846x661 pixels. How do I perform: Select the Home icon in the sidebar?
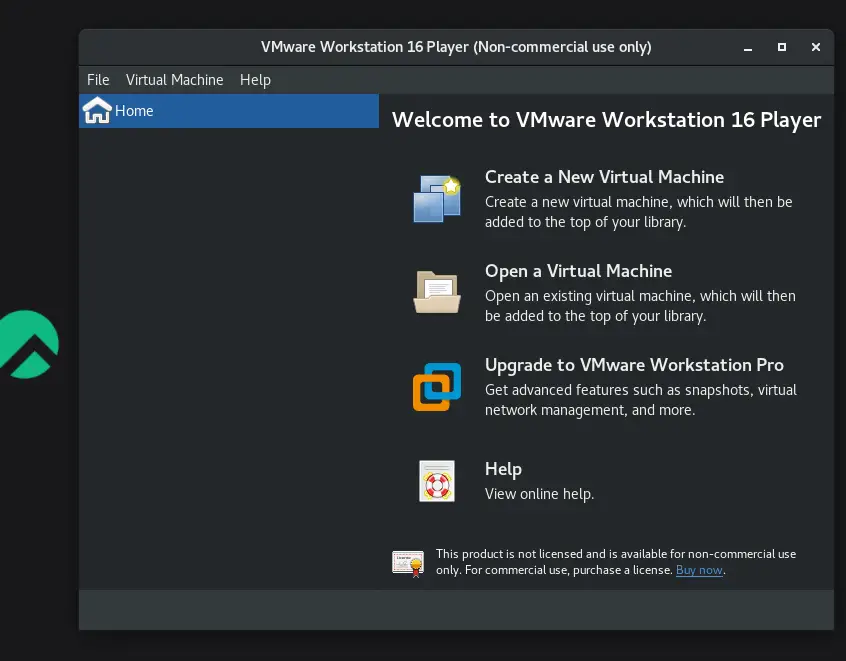96,110
